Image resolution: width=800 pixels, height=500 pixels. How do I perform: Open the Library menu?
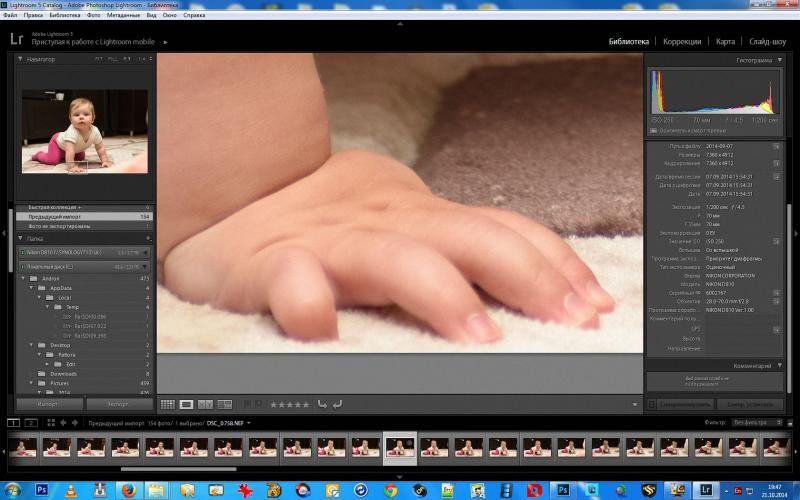tap(65, 15)
